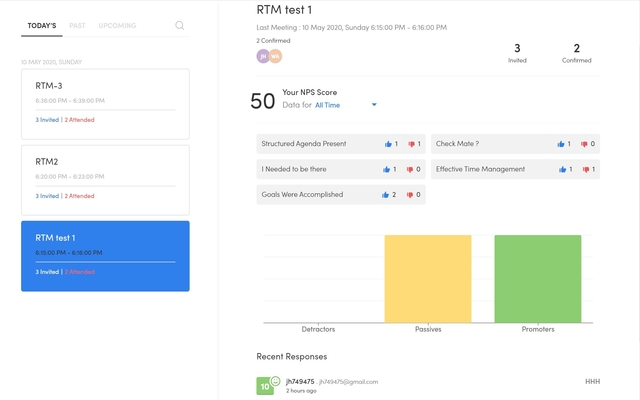The height and width of the screenshot is (400, 640).
Task: Click the RTM2 time 6:20:00 PM - 6:23:00 PM
Action: [x=70, y=177]
